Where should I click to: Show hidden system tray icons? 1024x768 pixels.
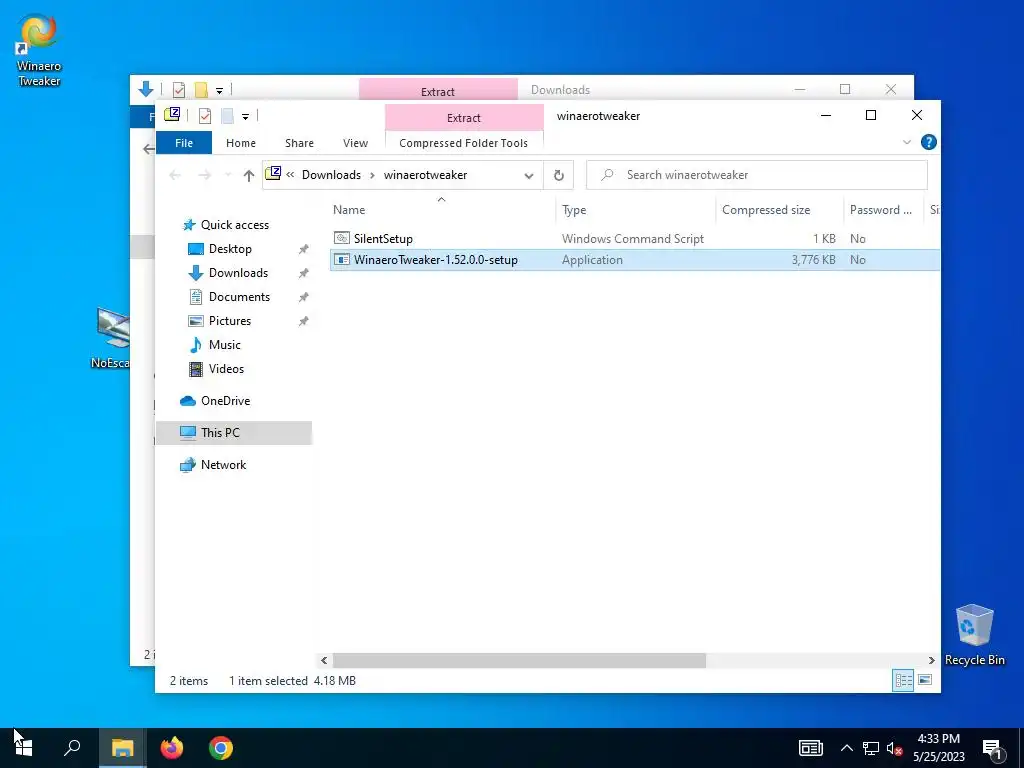[846, 748]
